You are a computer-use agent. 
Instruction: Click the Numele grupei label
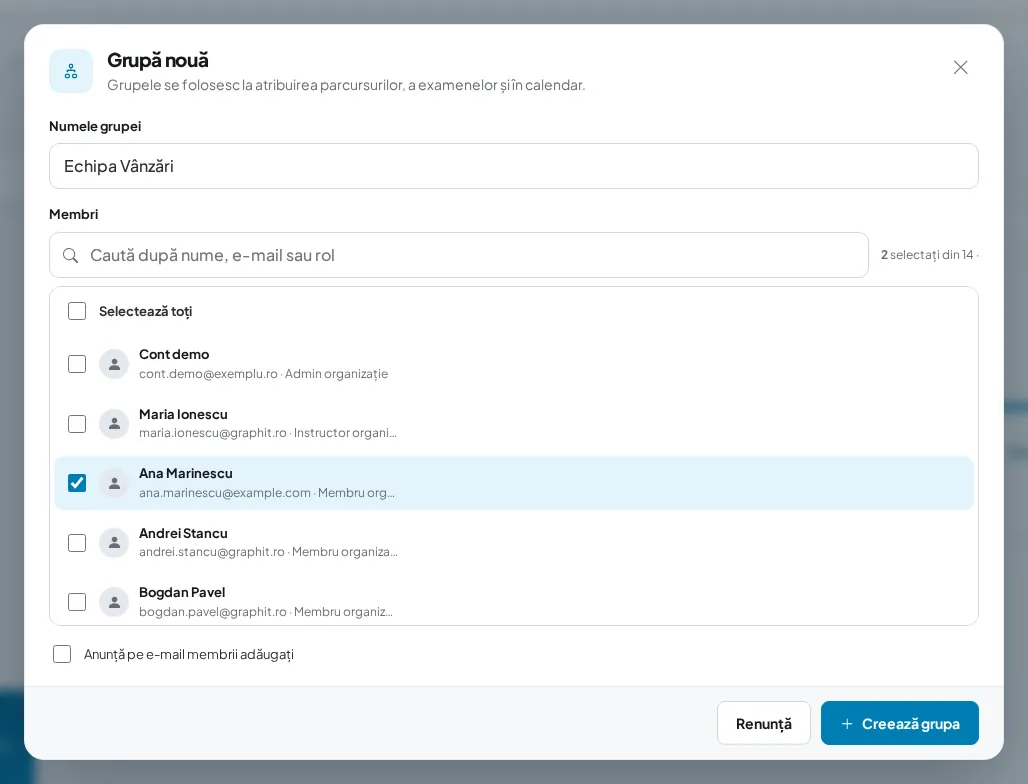tap(95, 127)
